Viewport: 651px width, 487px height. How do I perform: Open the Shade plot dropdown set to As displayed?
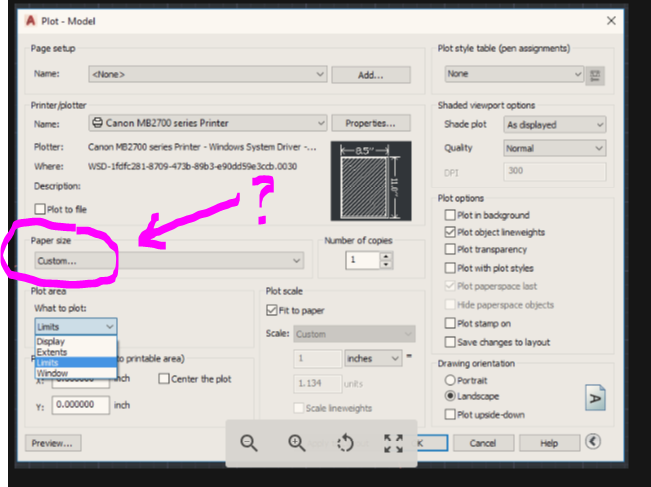pyautogui.click(x=555, y=125)
